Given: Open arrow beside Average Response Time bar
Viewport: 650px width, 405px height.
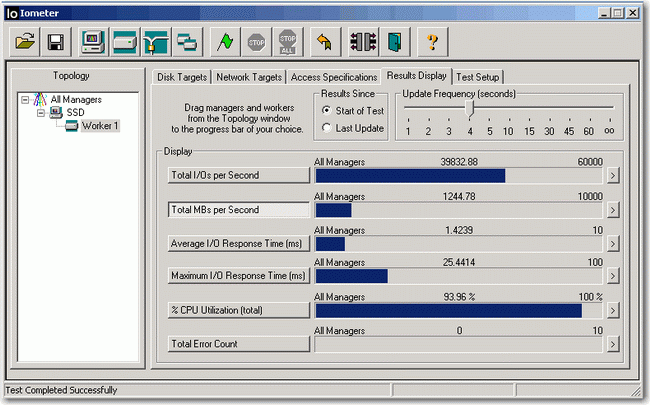Looking at the screenshot, I should [613, 244].
